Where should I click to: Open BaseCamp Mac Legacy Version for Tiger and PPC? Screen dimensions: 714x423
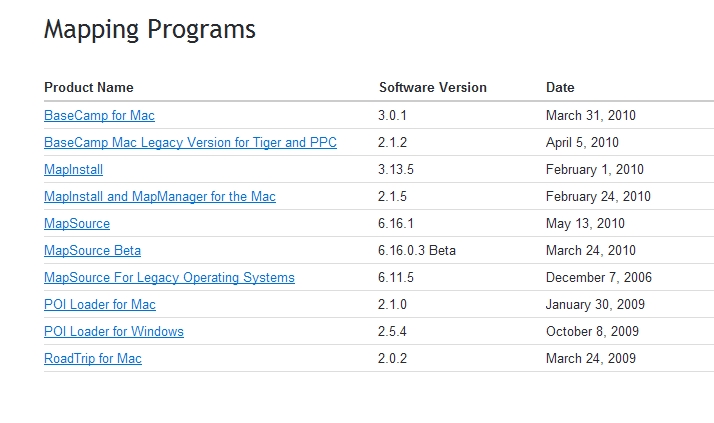pyautogui.click(x=190, y=142)
